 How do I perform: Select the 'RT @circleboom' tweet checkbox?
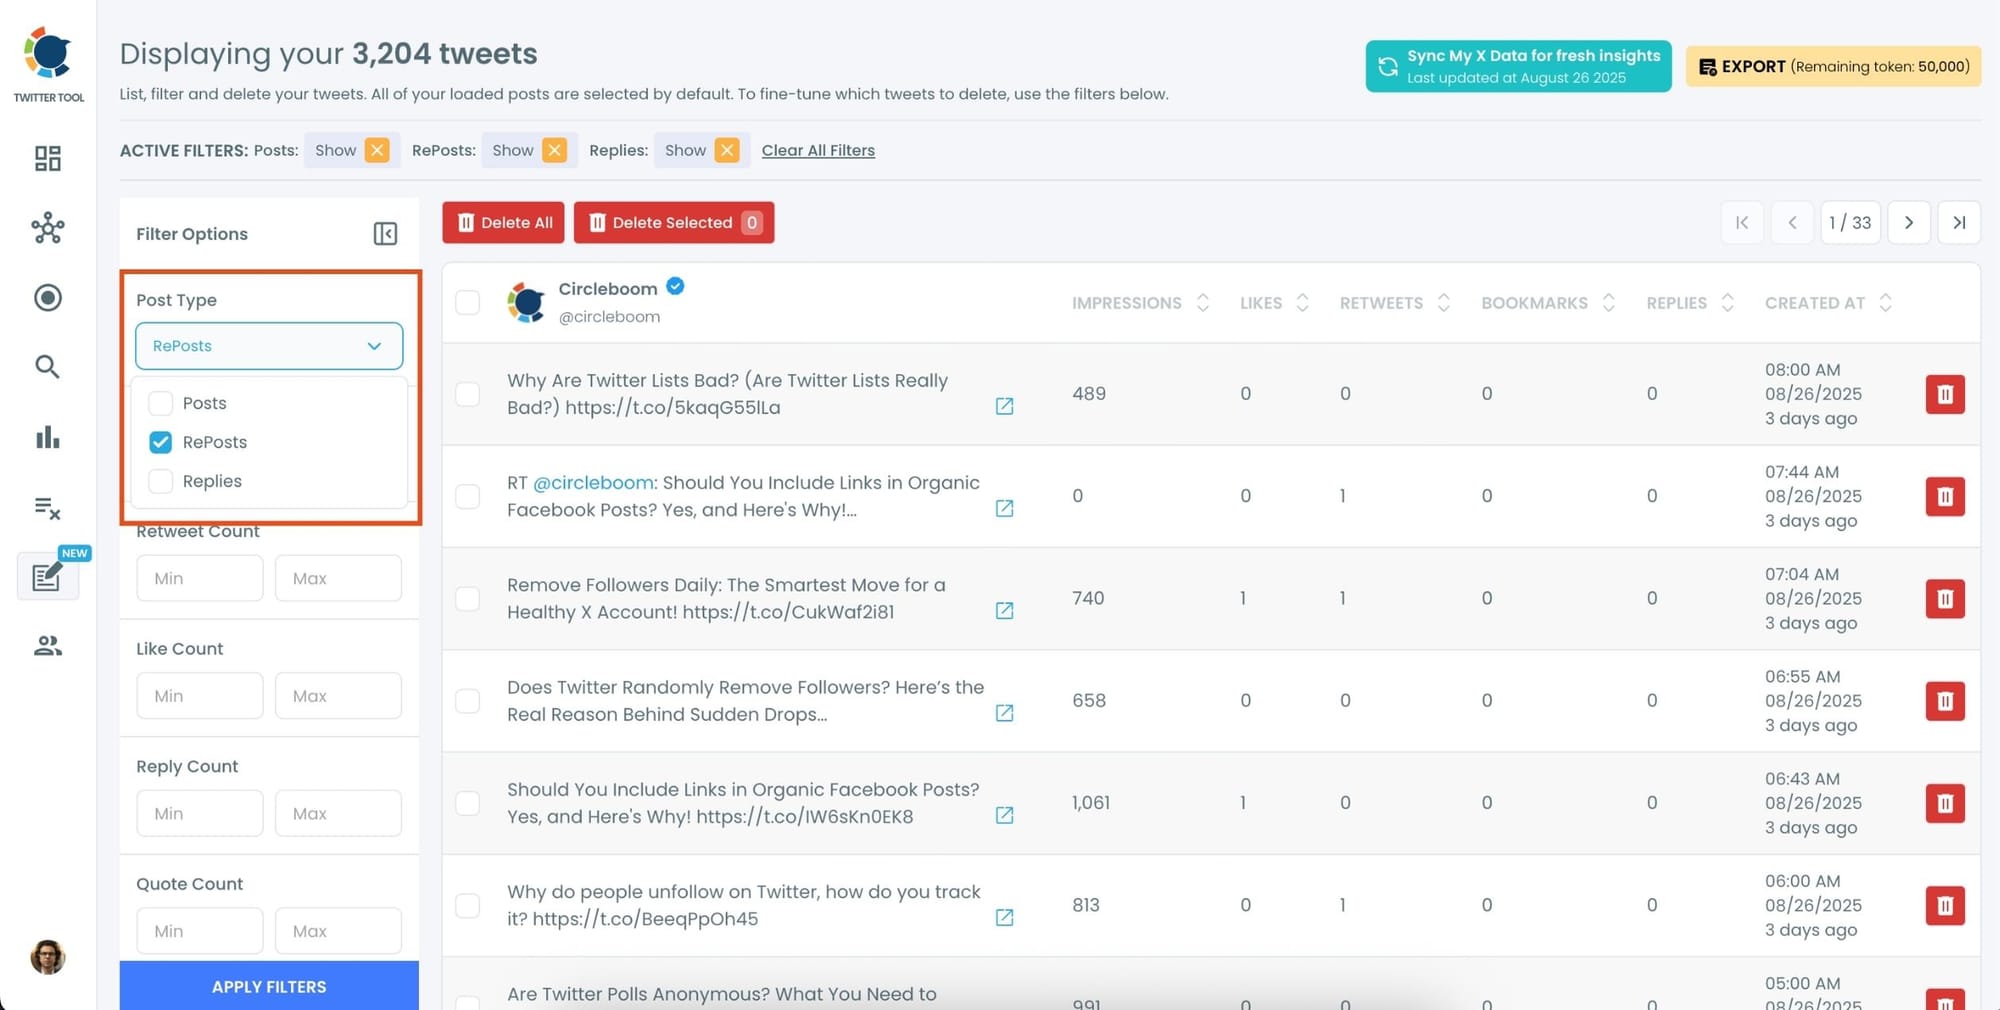(x=467, y=496)
